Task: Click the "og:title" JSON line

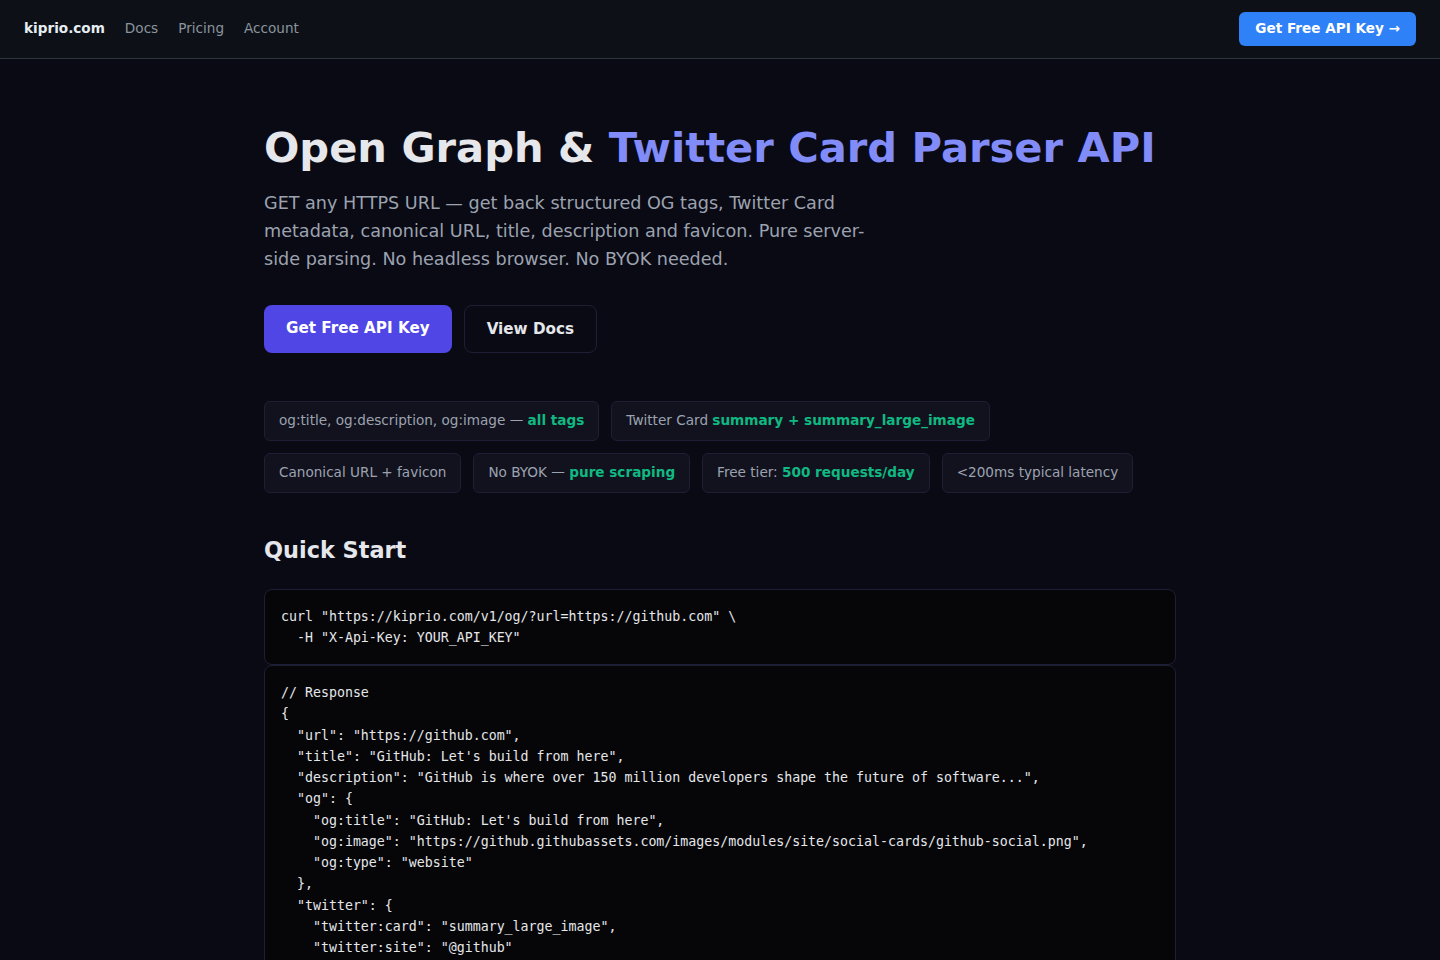Action: pyautogui.click(x=488, y=821)
